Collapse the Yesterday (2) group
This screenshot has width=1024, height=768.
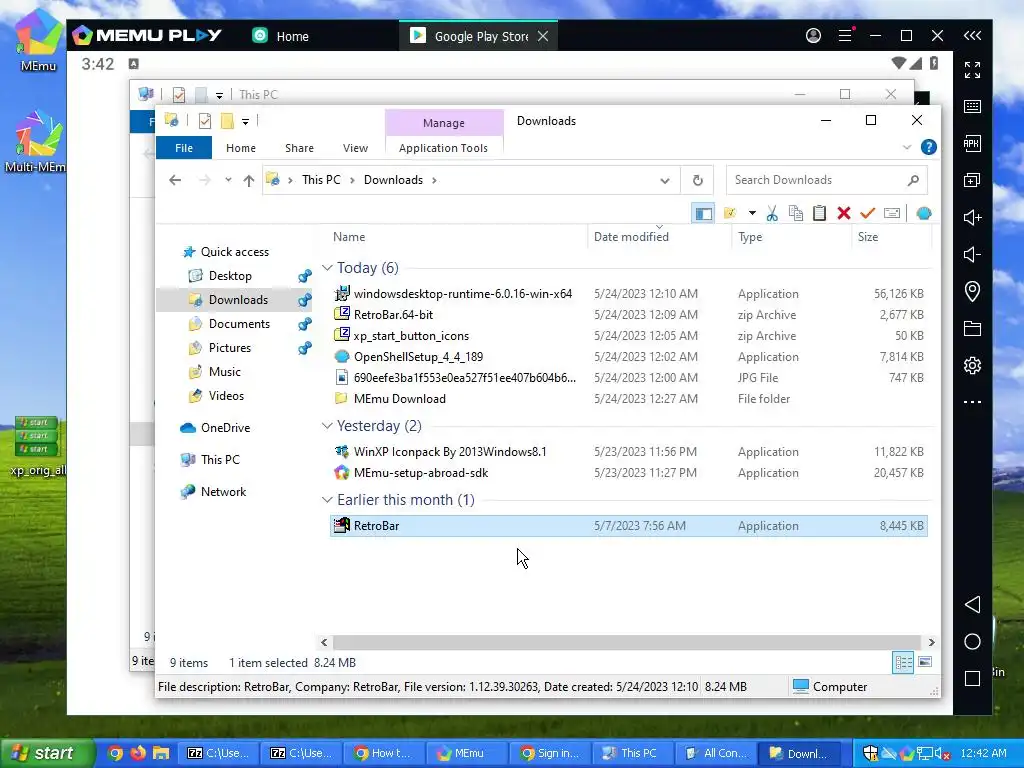coord(327,426)
